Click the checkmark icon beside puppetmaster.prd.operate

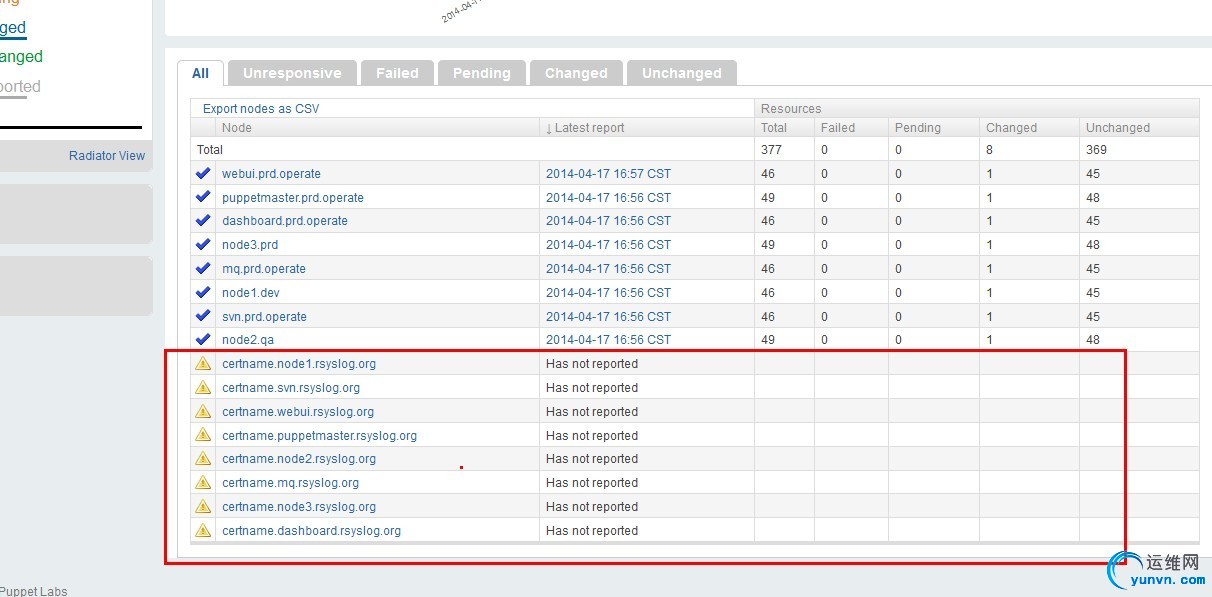pos(203,197)
